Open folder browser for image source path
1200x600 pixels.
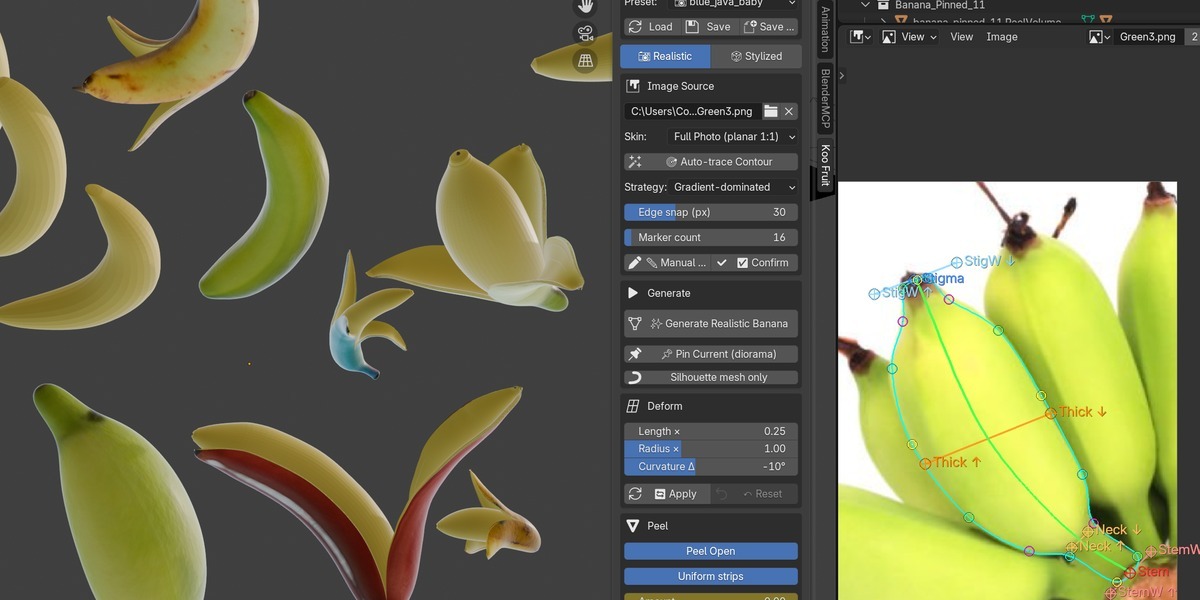[x=771, y=111]
